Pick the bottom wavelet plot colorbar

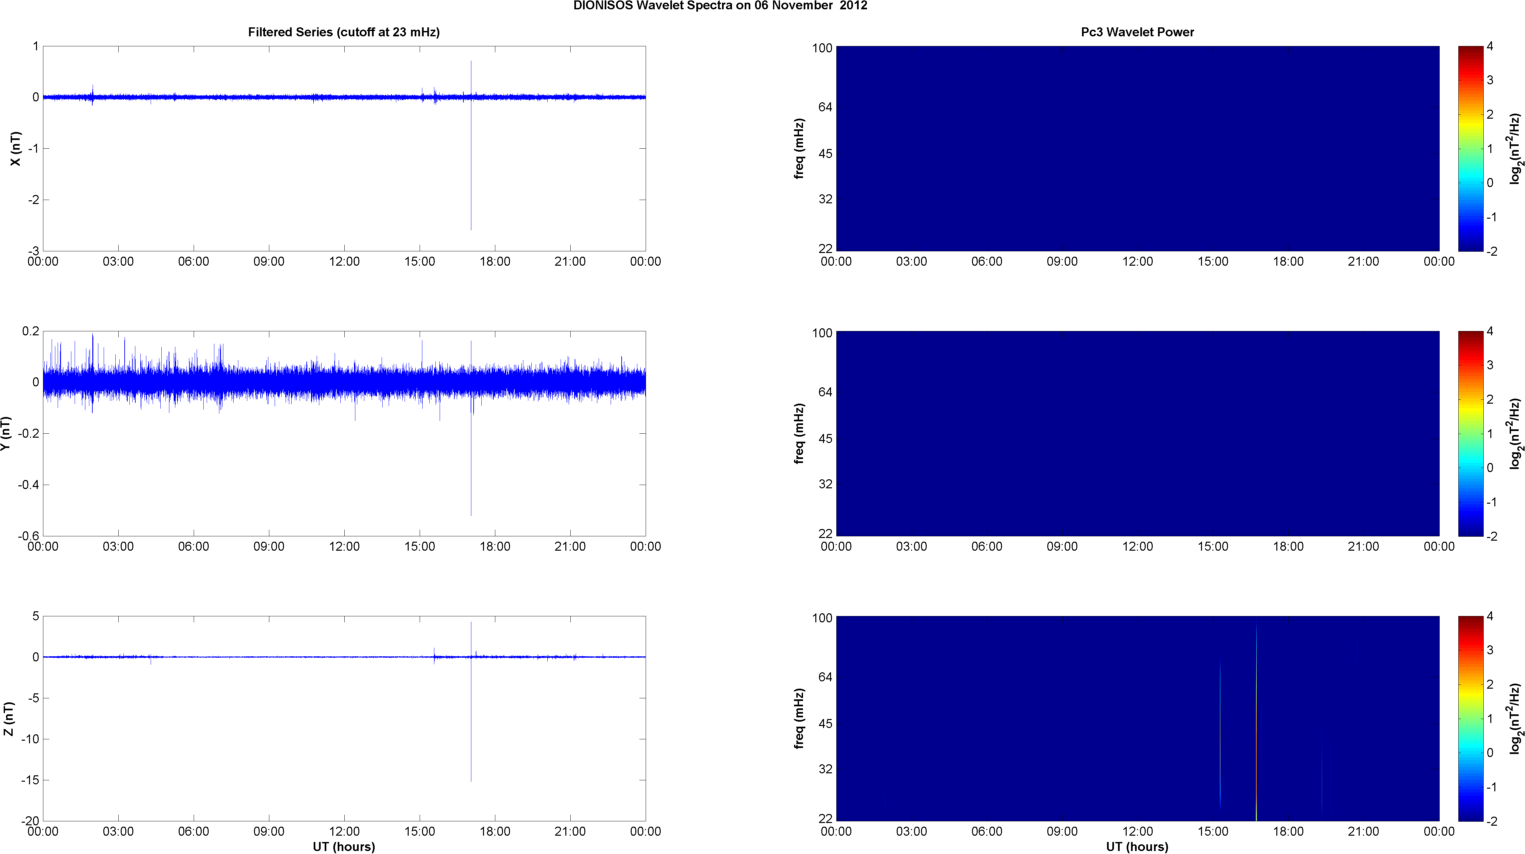(1470, 719)
